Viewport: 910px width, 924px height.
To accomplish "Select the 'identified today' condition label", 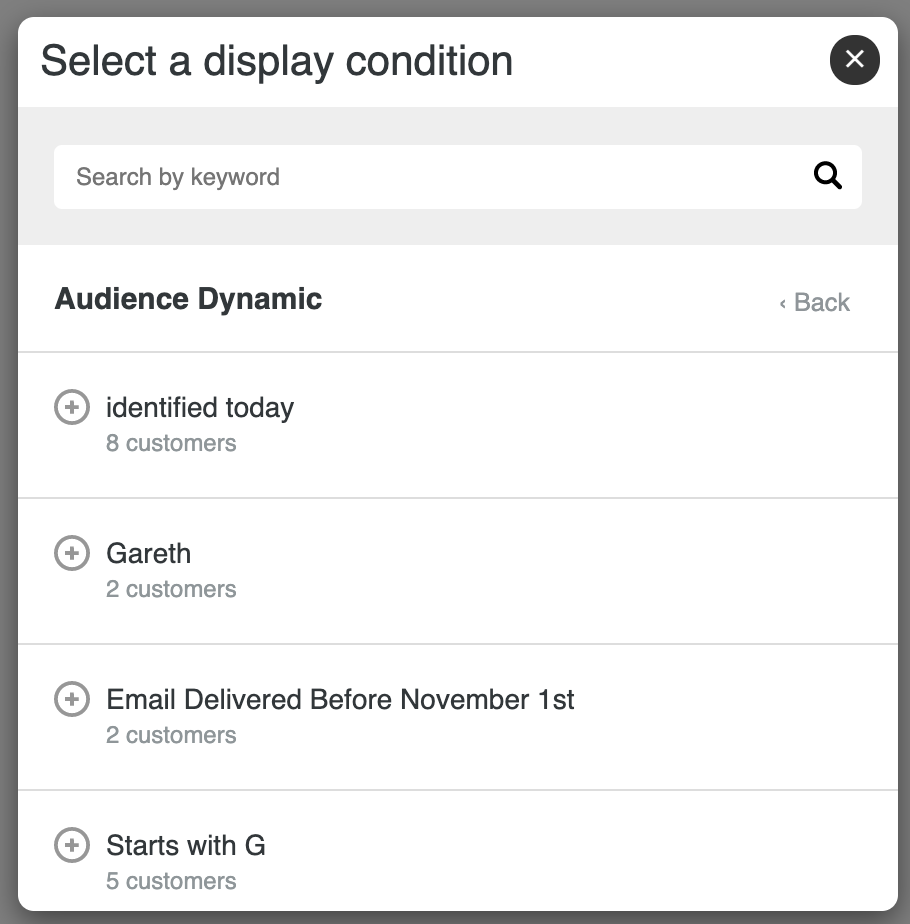I will tap(200, 408).
